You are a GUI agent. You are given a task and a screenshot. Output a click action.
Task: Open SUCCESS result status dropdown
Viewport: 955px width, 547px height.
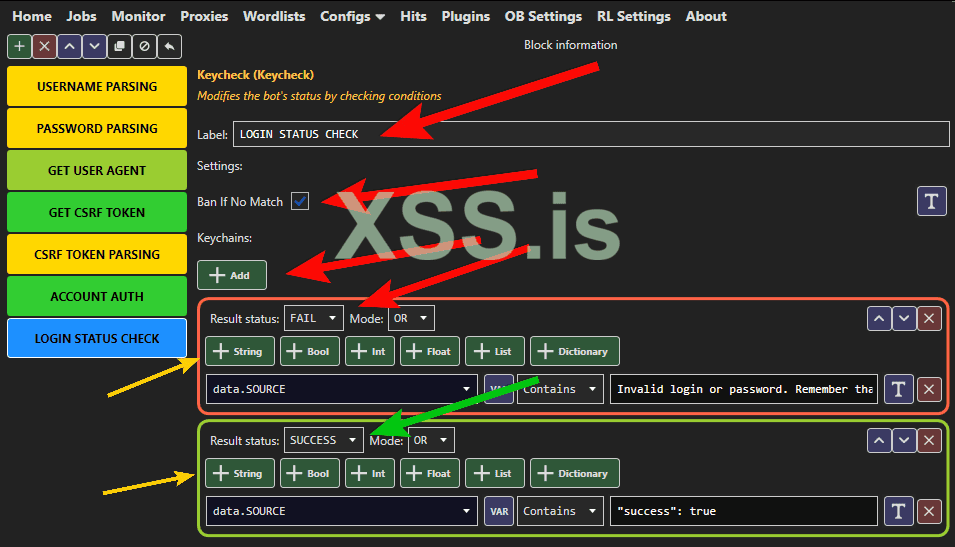point(323,440)
